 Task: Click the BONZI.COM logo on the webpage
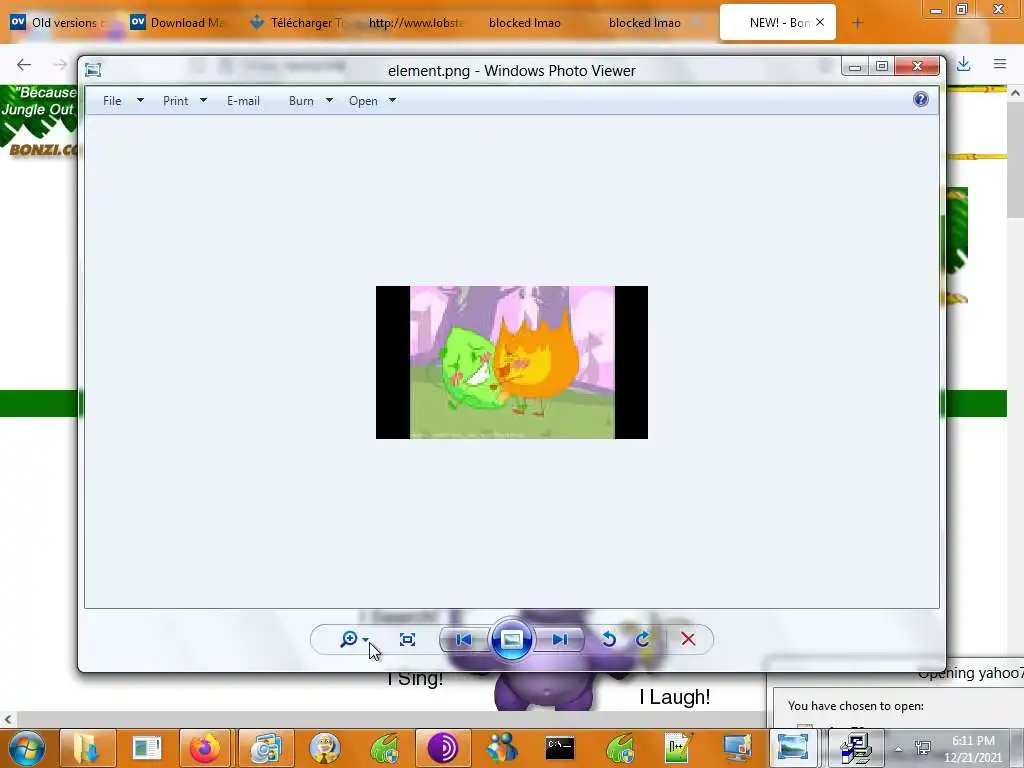point(43,150)
